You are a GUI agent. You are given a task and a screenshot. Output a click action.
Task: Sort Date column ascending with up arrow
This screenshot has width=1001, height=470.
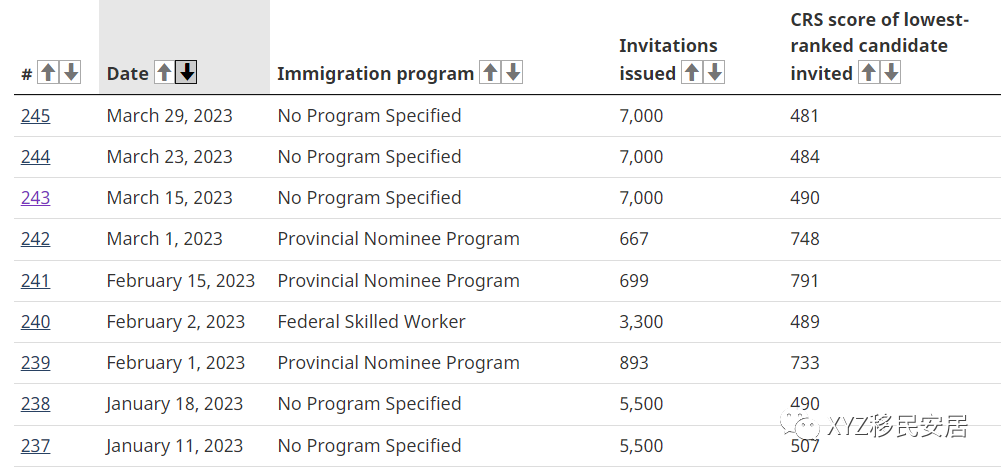pos(165,73)
